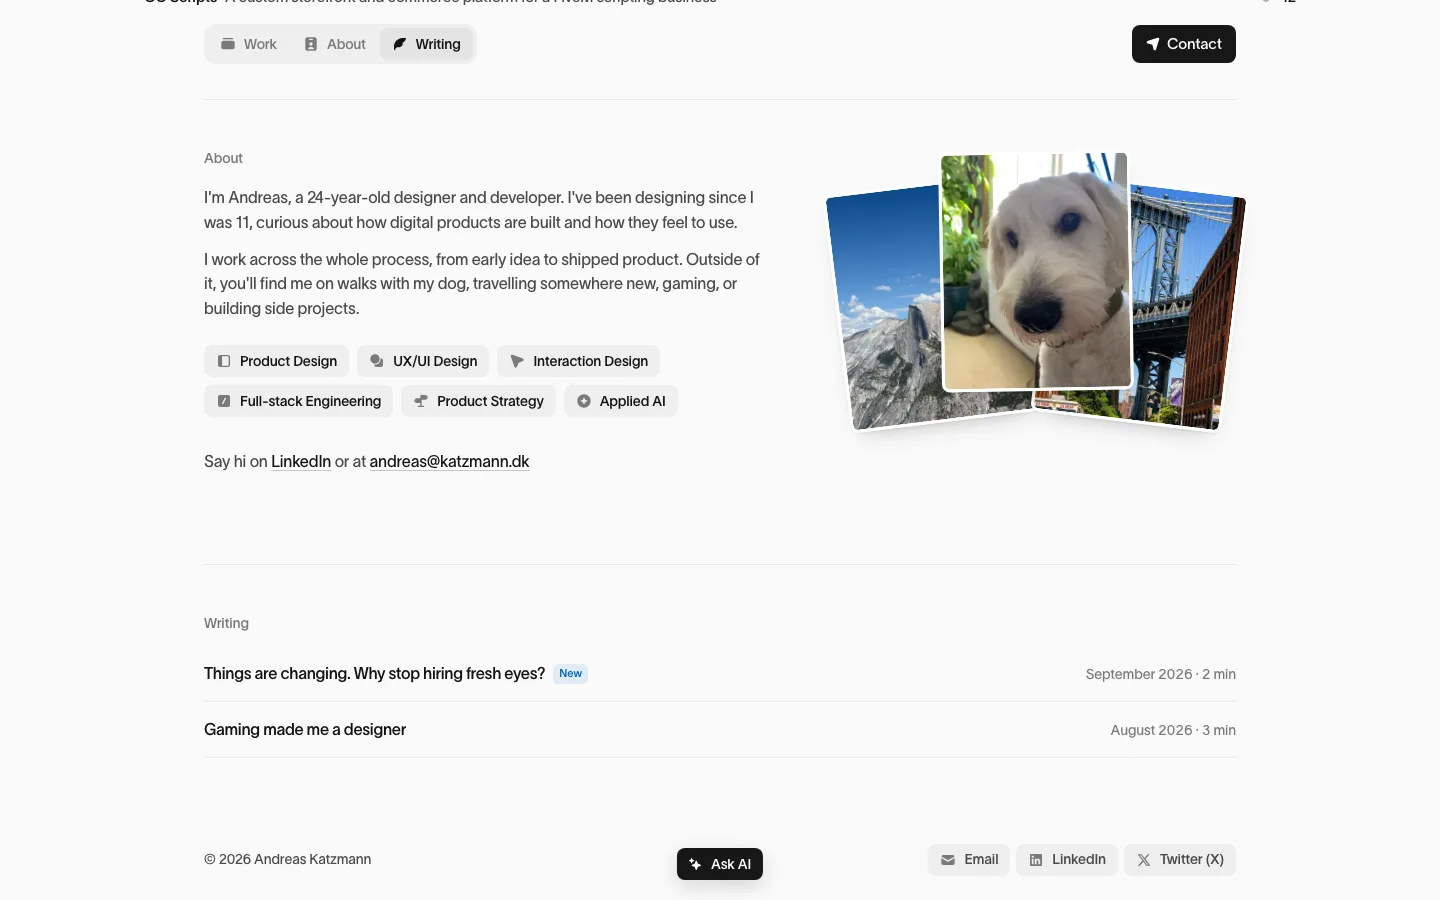Viewport: 1440px width, 900px height.
Task: Click the sparkle icon in Ask AI
Action: [x=695, y=864]
